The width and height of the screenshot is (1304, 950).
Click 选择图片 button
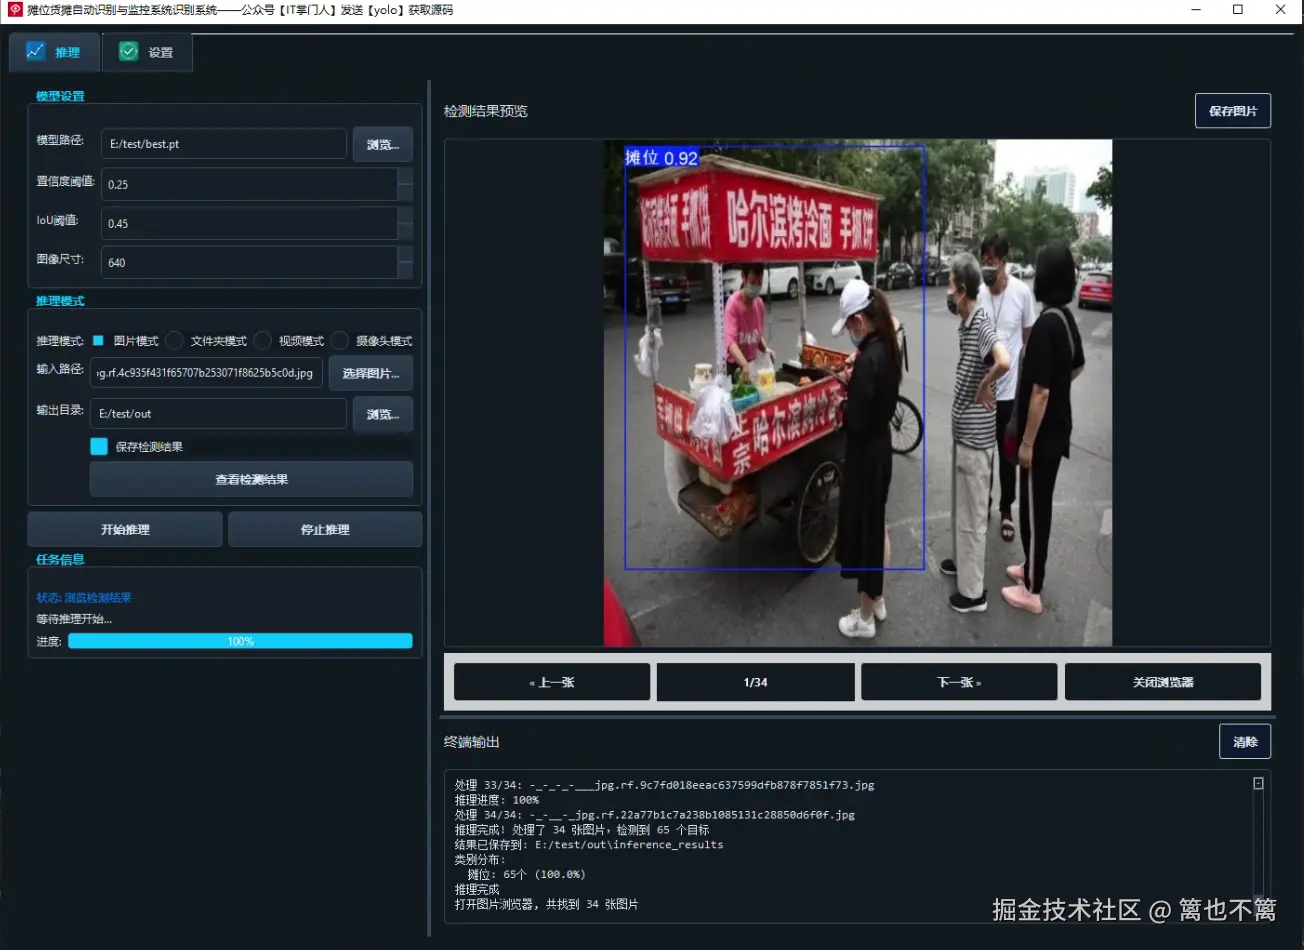371,373
